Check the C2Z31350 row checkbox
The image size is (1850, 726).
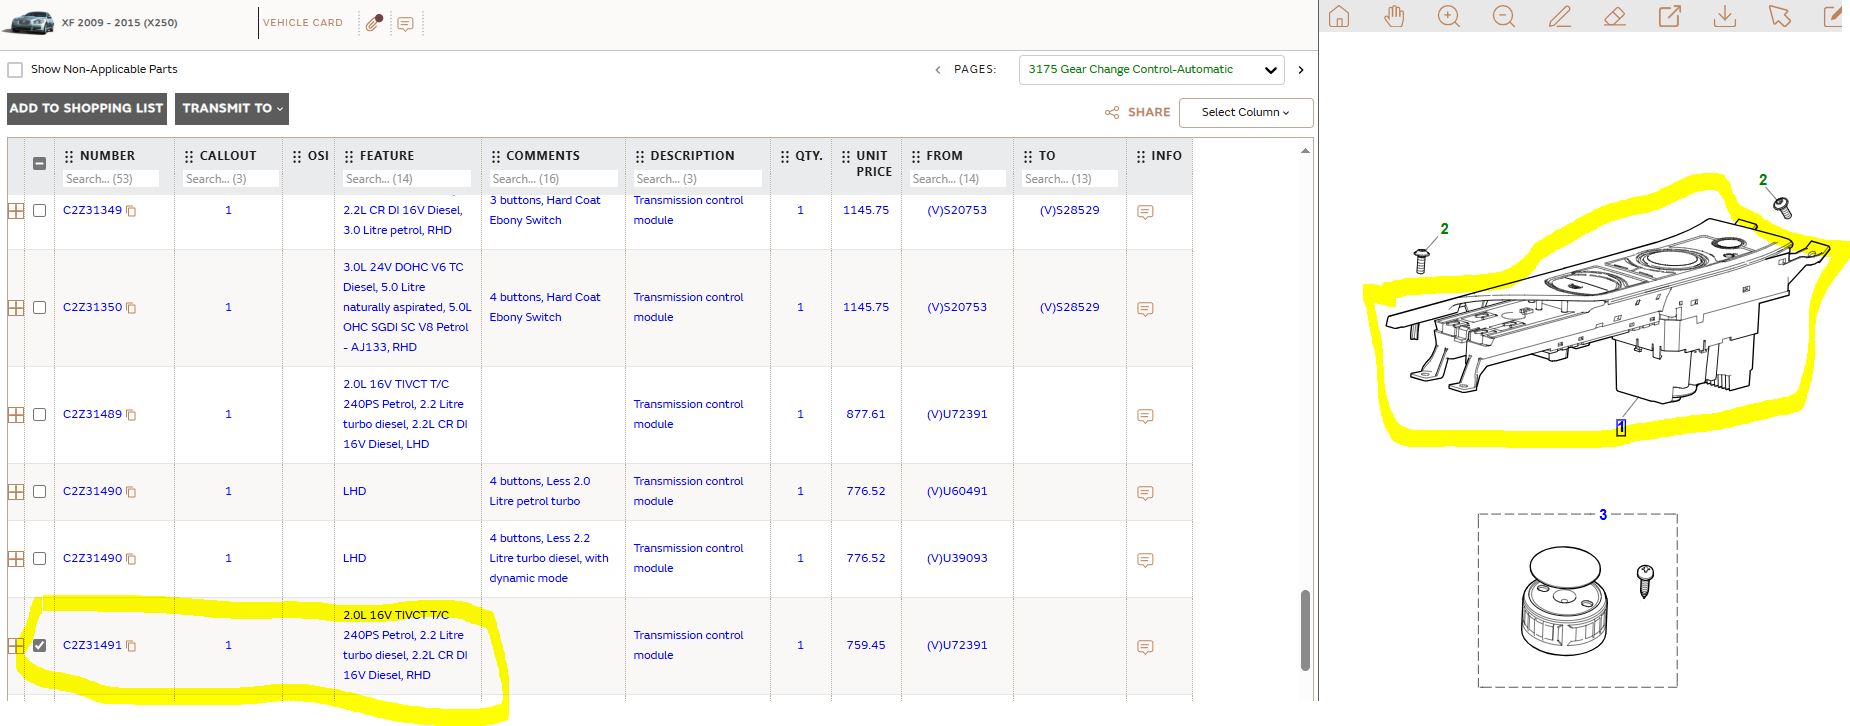tap(40, 307)
